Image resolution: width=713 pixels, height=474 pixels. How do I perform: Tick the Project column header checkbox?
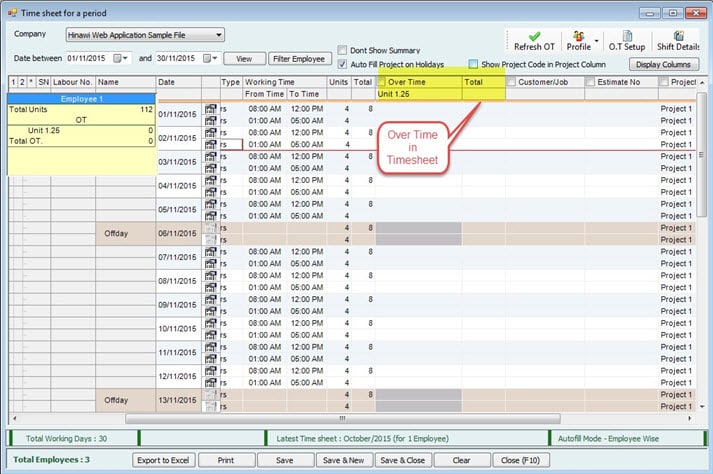click(664, 82)
